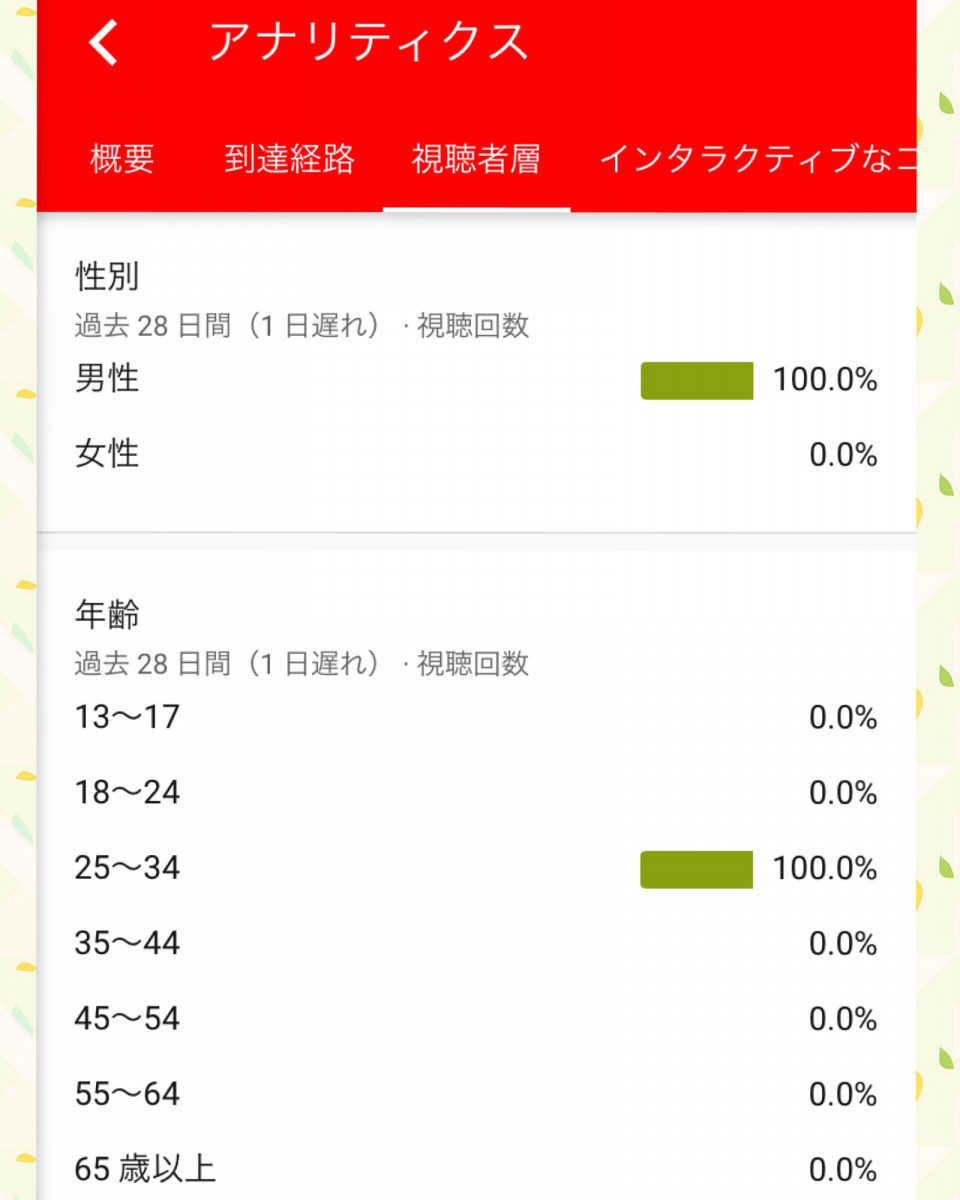960x1200 pixels.
Task: Tap the back arrow icon
Action: [x=103, y=43]
